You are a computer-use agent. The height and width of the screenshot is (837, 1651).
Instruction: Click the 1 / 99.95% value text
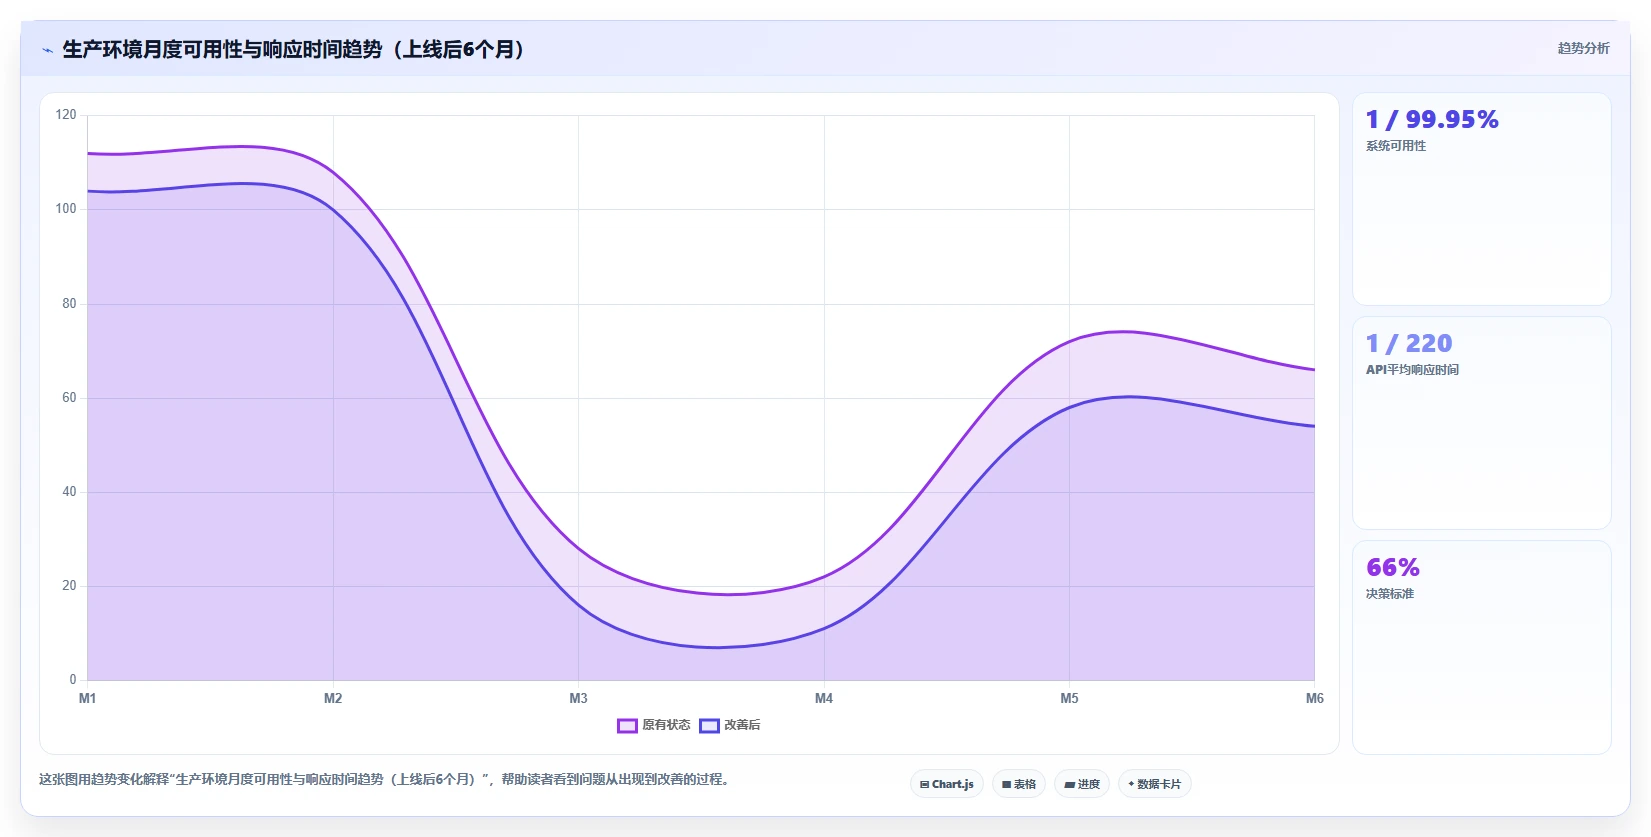1432,119
